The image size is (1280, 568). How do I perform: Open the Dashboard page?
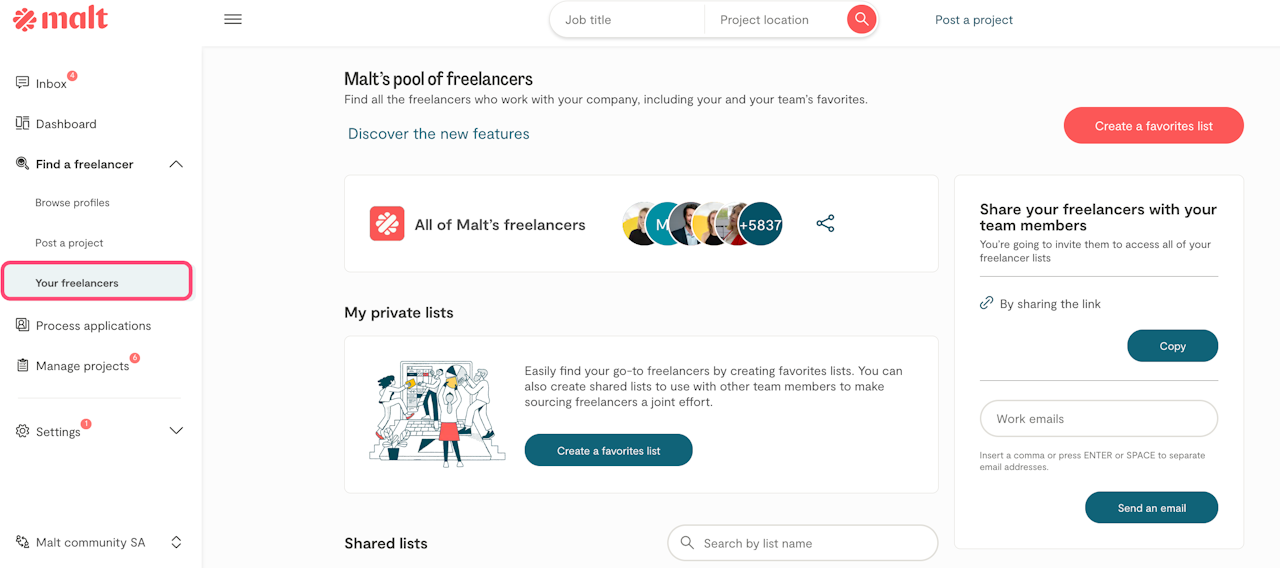66,124
